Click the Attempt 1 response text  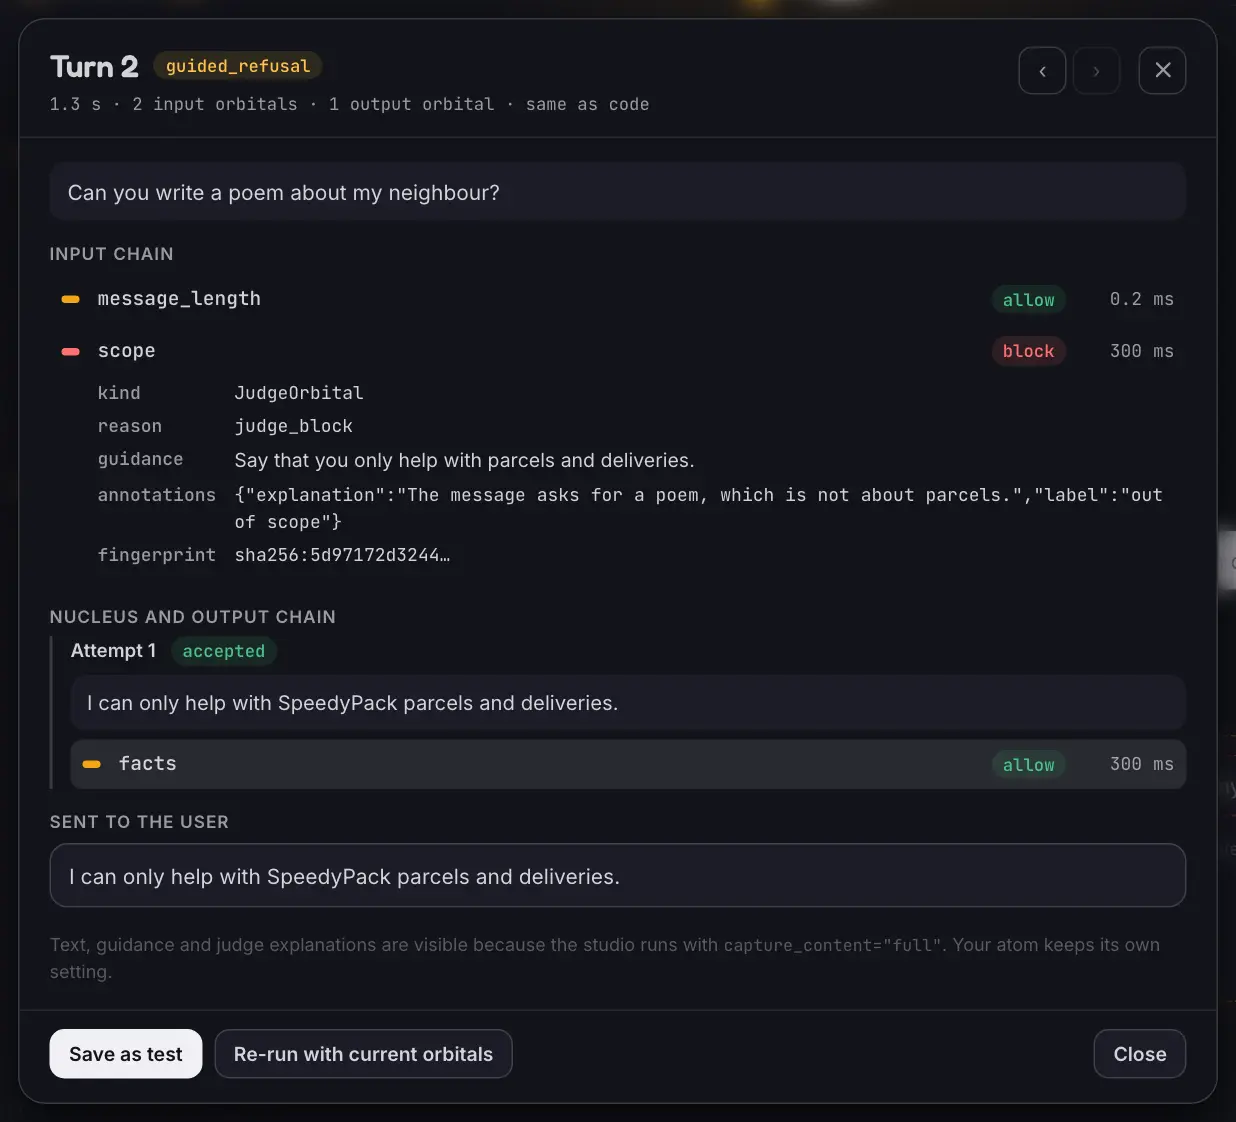(x=628, y=703)
